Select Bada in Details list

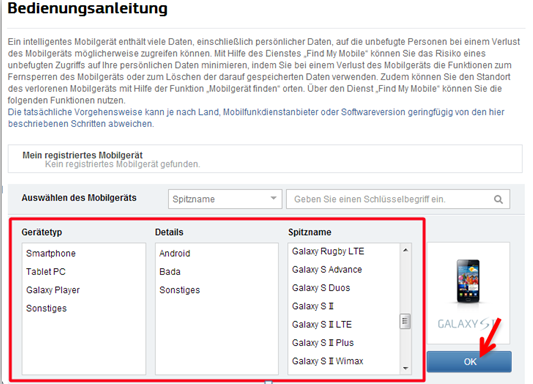170,272
